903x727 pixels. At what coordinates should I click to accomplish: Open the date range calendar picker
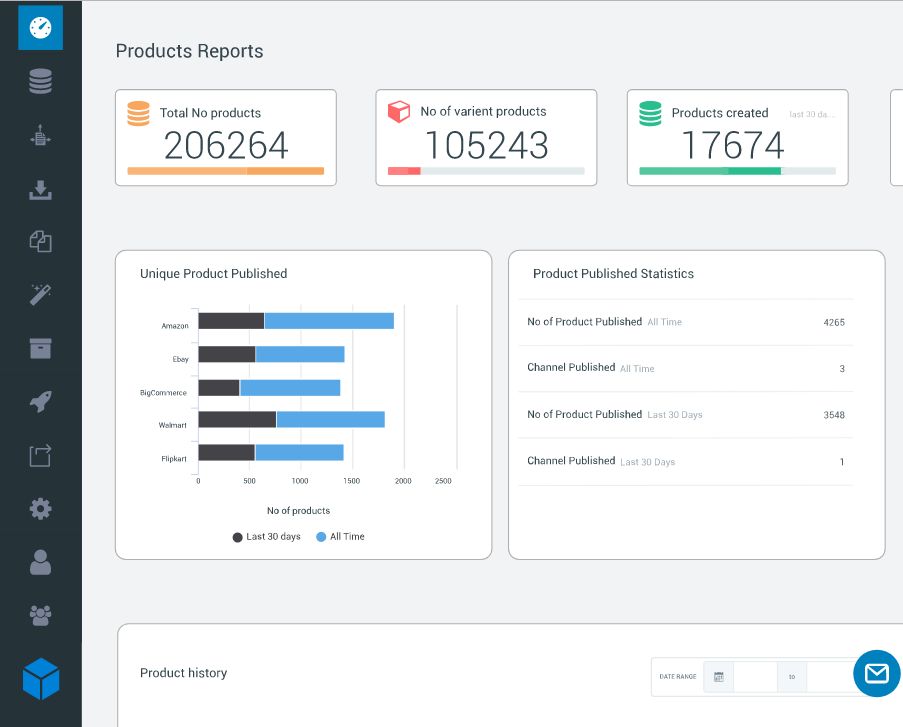coord(719,677)
